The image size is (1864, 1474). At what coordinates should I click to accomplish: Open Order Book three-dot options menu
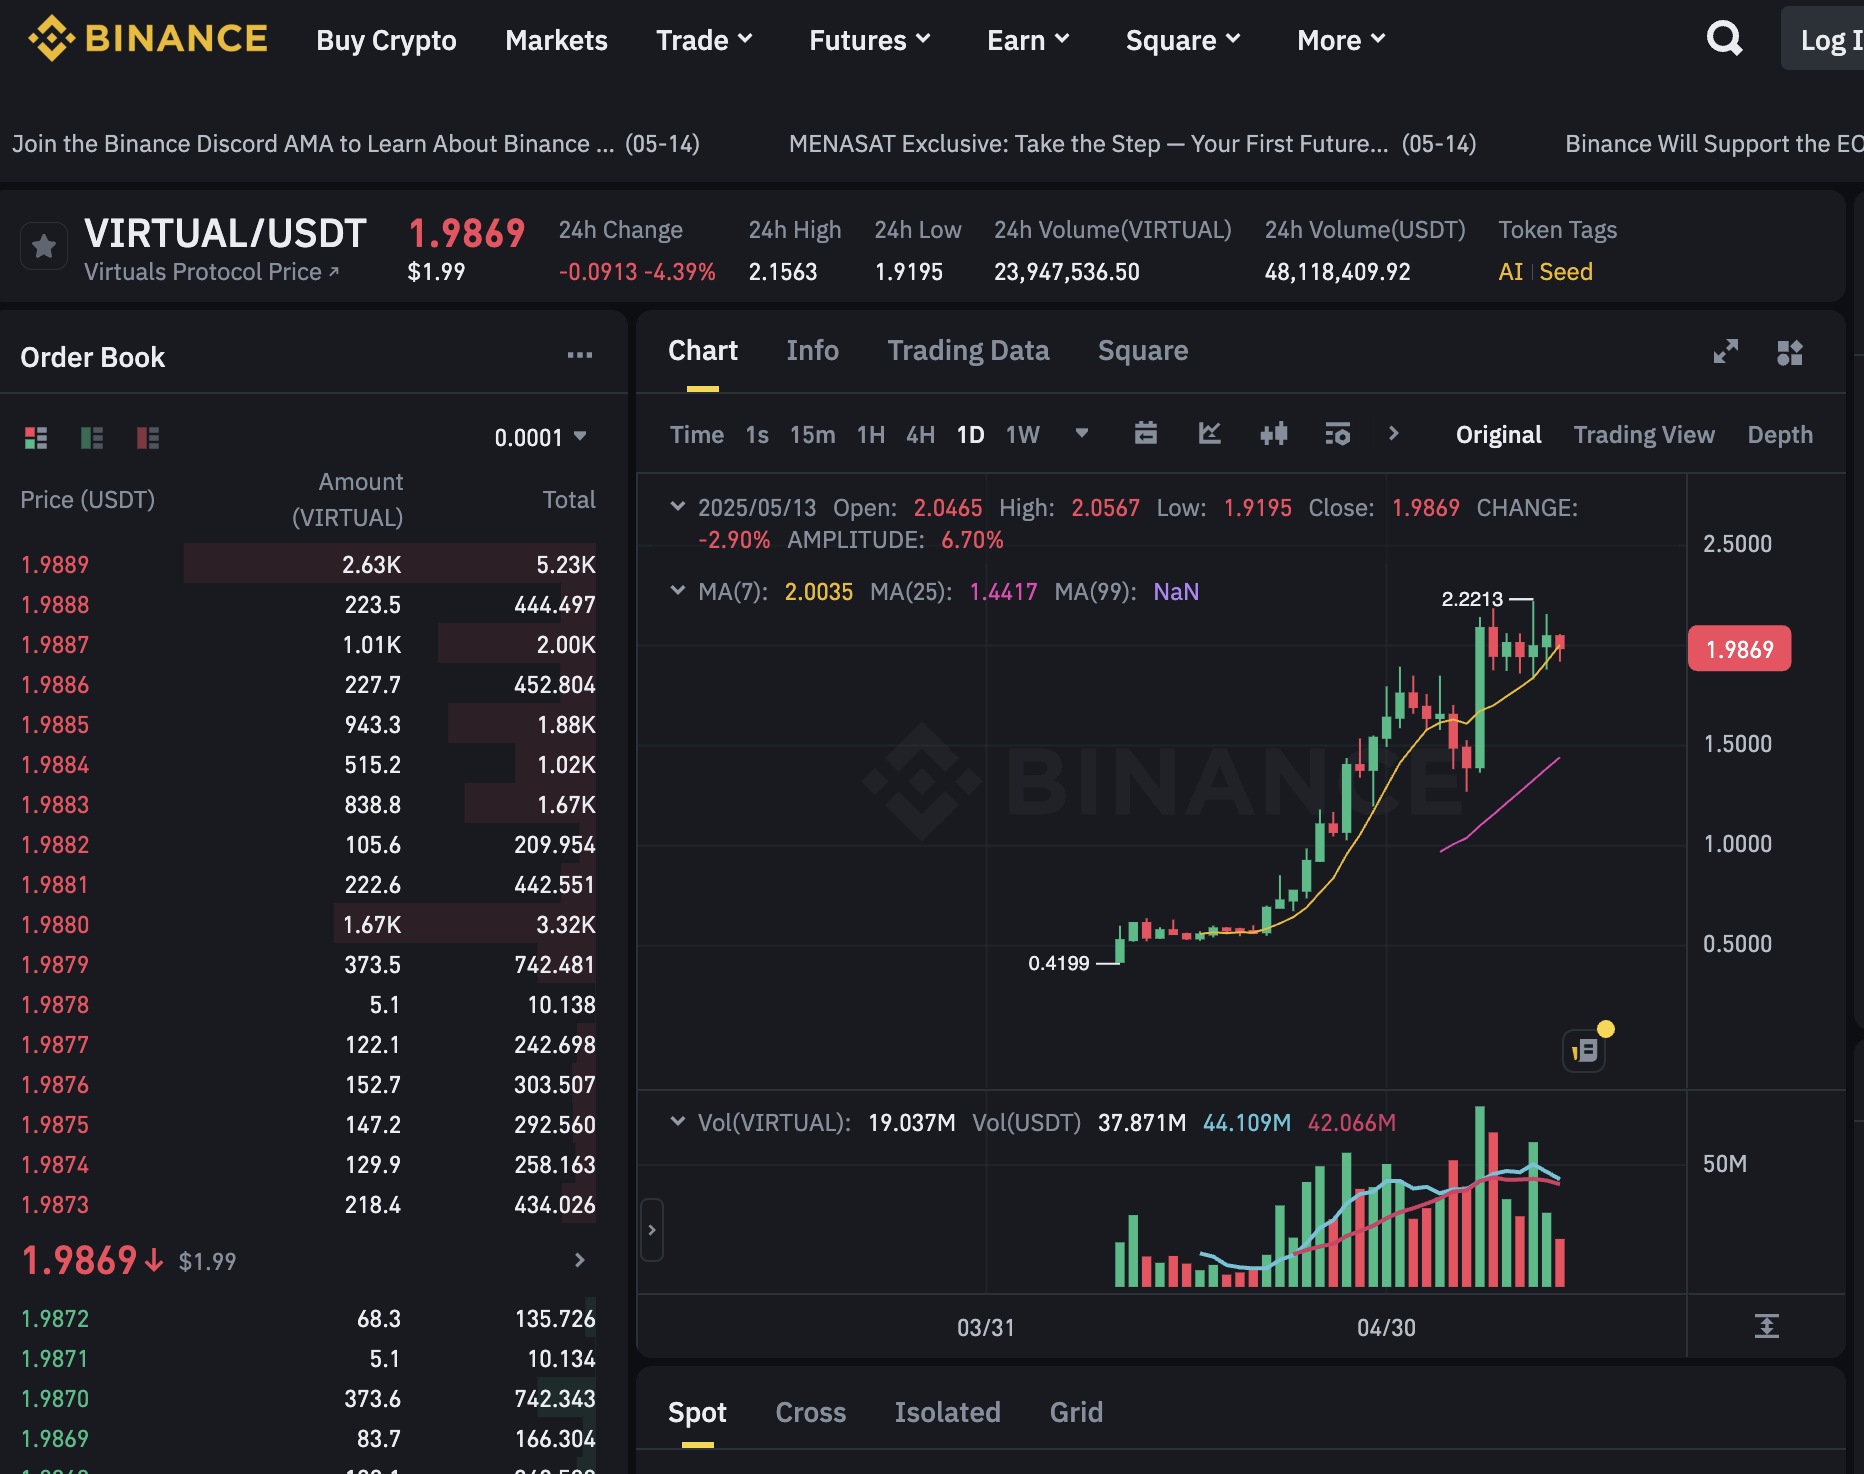pos(580,355)
